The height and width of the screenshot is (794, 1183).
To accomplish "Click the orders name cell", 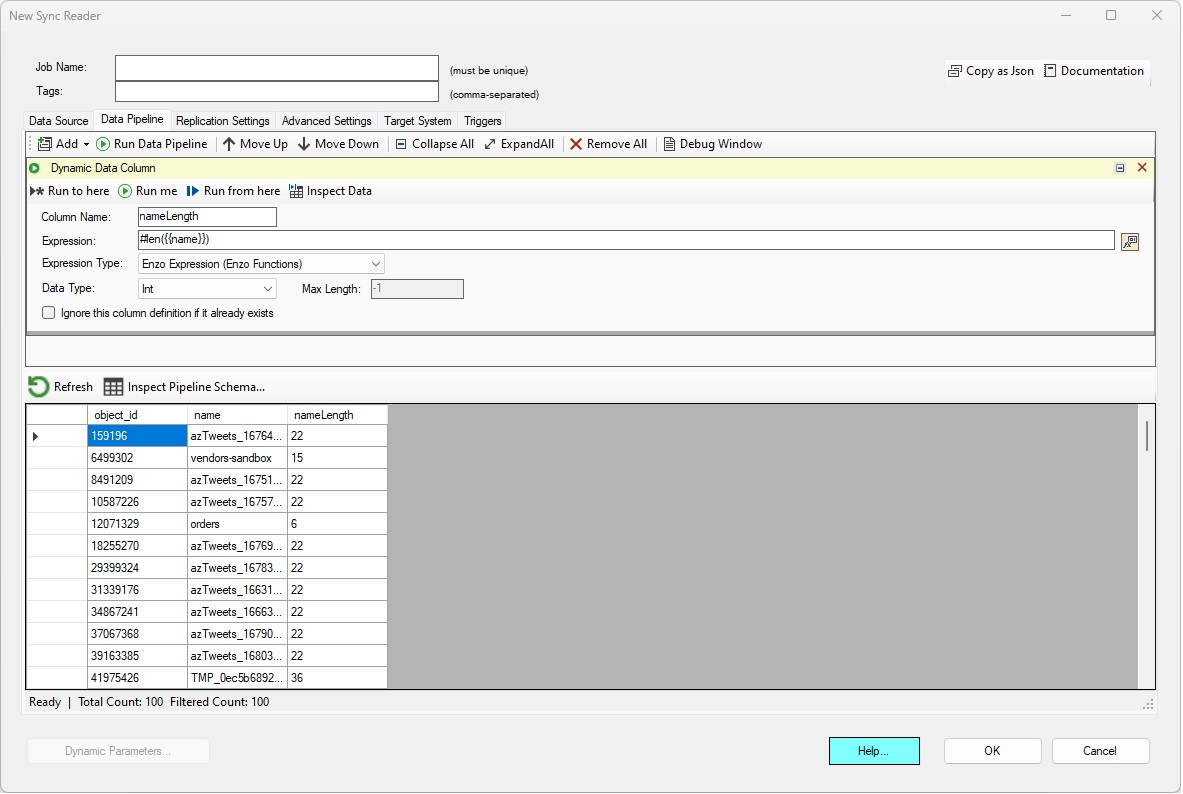I will click(x=237, y=524).
